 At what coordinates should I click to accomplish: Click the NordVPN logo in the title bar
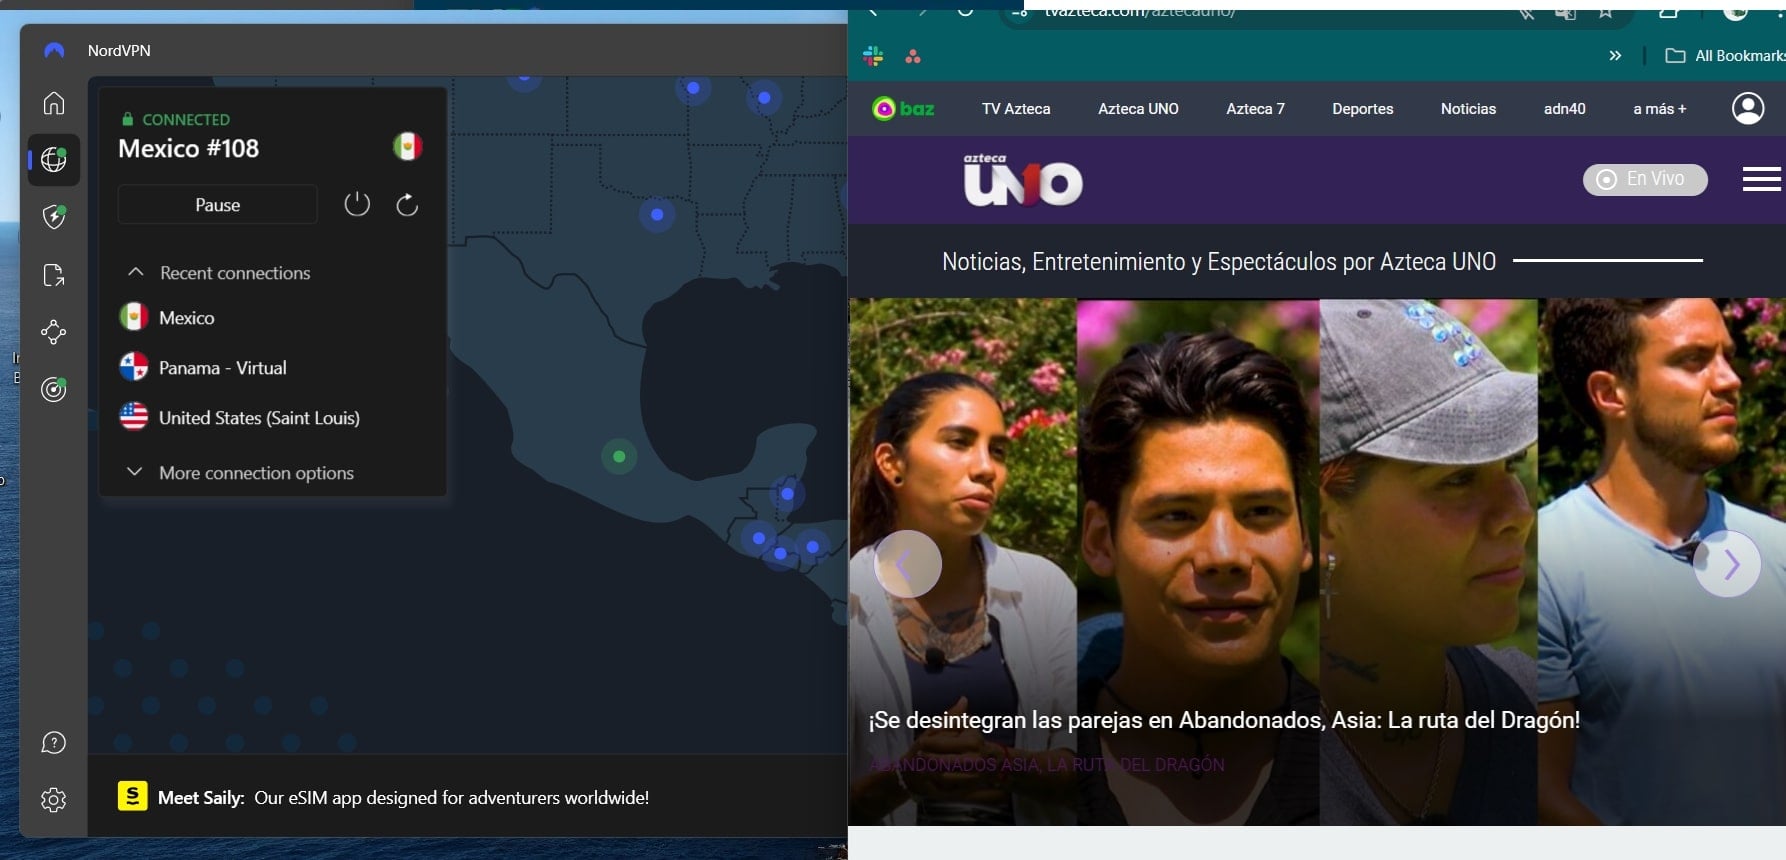(x=54, y=50)
